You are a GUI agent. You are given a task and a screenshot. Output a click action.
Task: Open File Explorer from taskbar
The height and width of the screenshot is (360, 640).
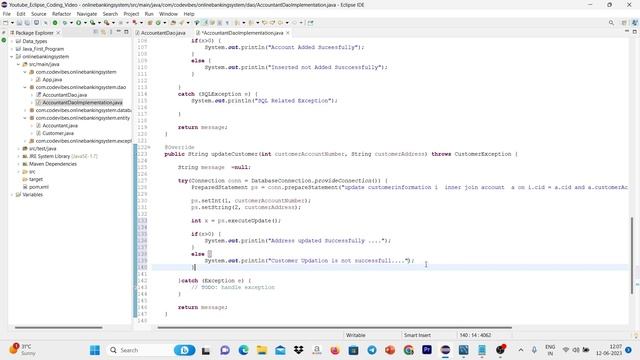[262, 350]
